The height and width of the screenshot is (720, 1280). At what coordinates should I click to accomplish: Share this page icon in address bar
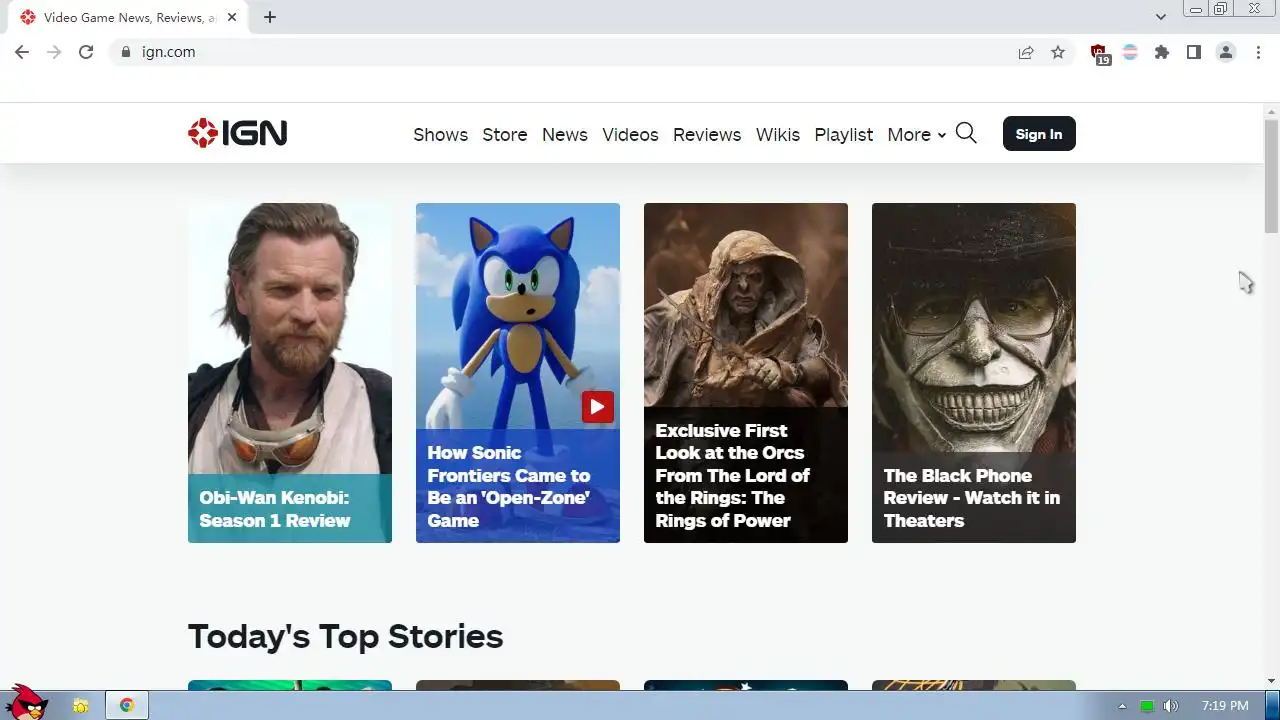click(x=1026, y=52)
